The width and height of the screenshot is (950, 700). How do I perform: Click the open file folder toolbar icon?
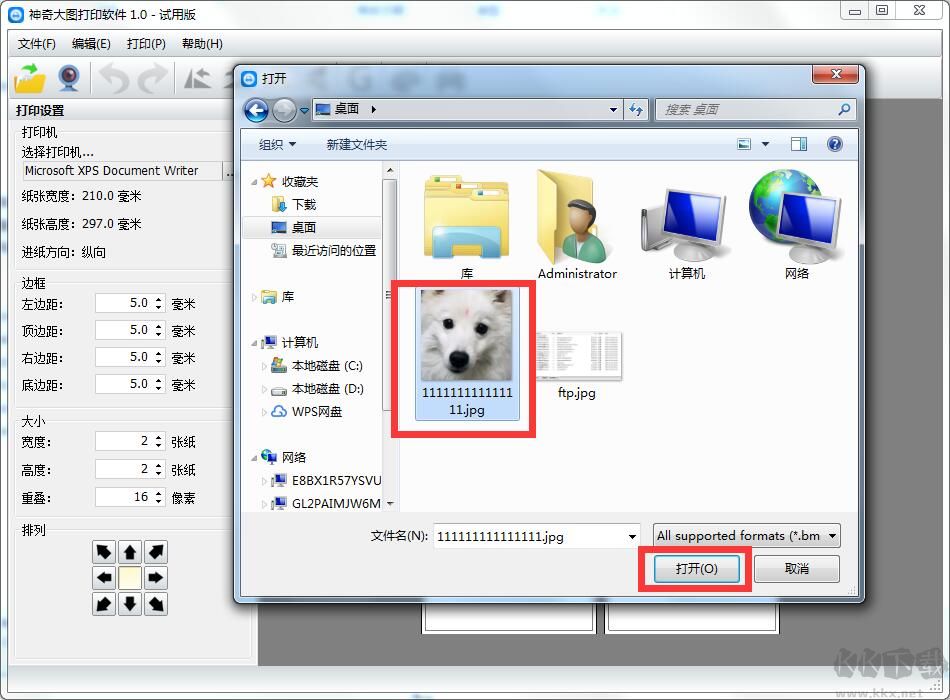pos(31,77)
